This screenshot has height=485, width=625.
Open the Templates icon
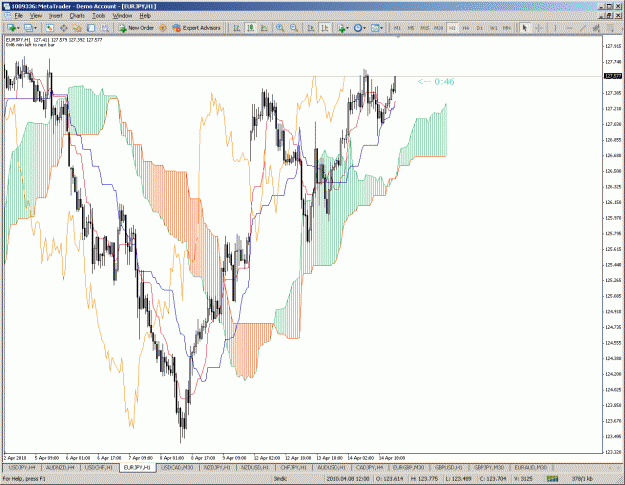(x=375, y=28)
